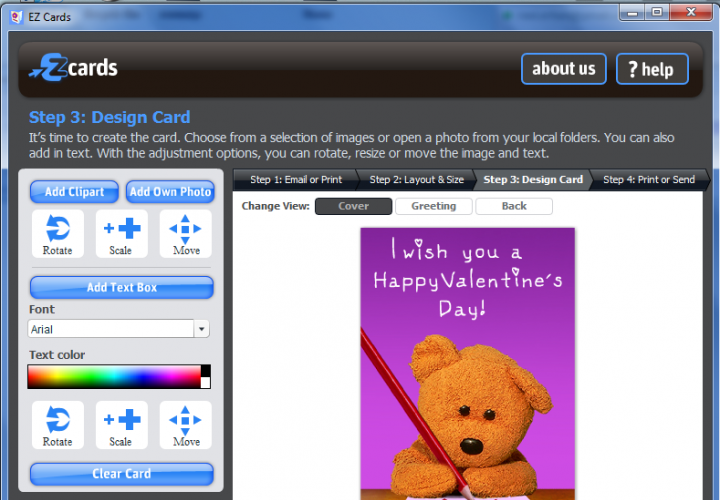Image resolution: width=720 pixels, height=500 pixels.
Task: Click the text Move icon below Text color
Action: pos(186,425)
